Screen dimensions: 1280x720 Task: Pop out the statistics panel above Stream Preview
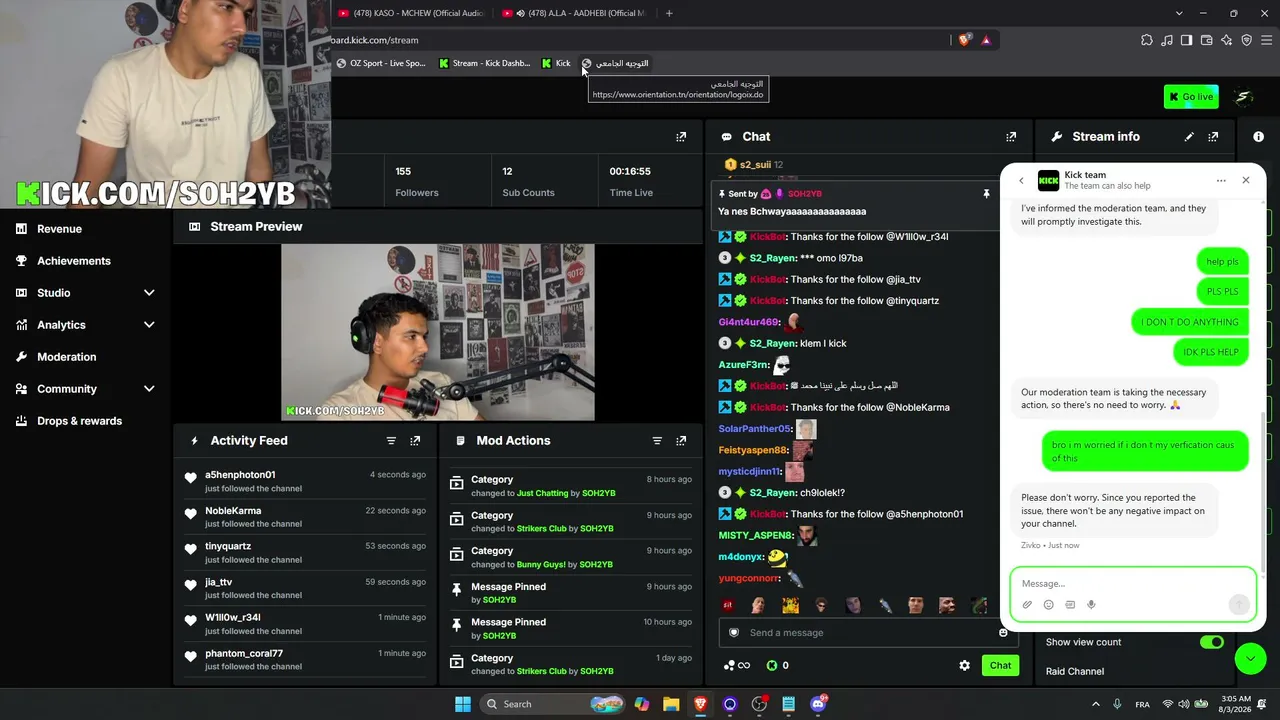(x=681, y=137)
